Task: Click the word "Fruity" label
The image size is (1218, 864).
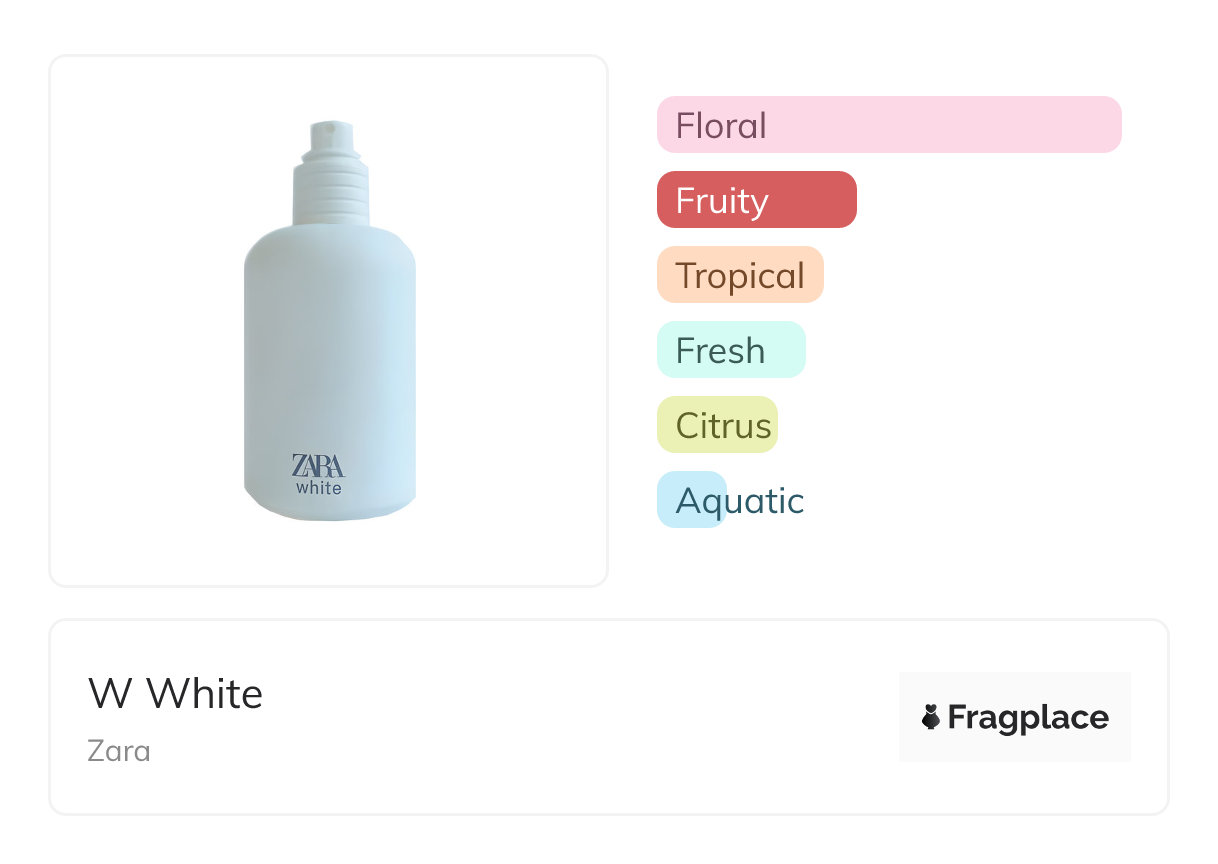Action: [722, 201]
